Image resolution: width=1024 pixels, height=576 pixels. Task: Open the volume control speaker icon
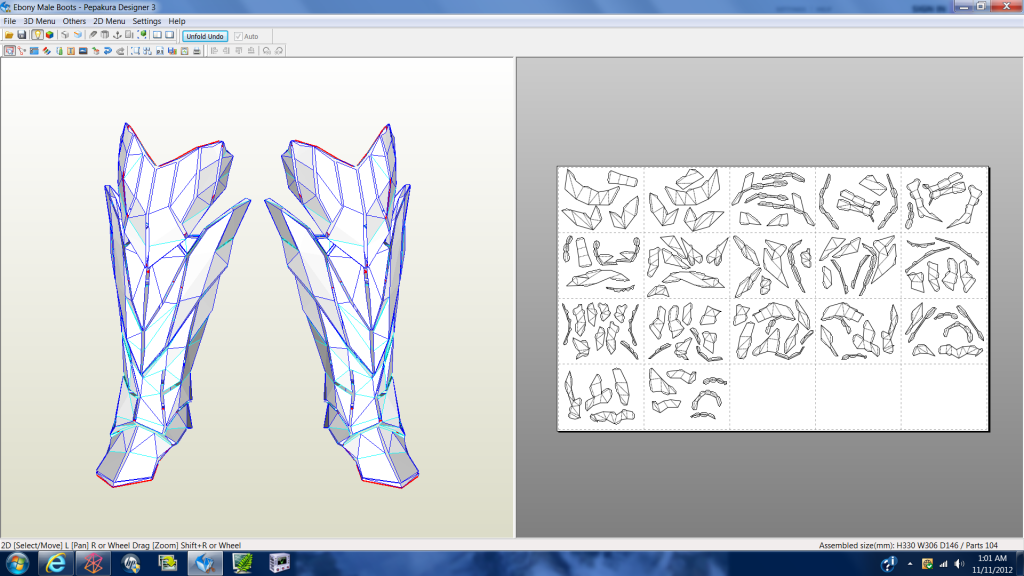coord(959,564)
